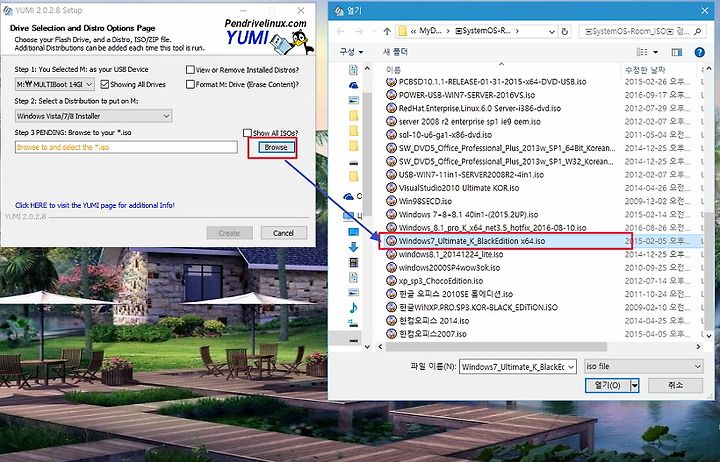Select xp_sp3_ChocoEdition.iso file

click(x=440, y=281)
